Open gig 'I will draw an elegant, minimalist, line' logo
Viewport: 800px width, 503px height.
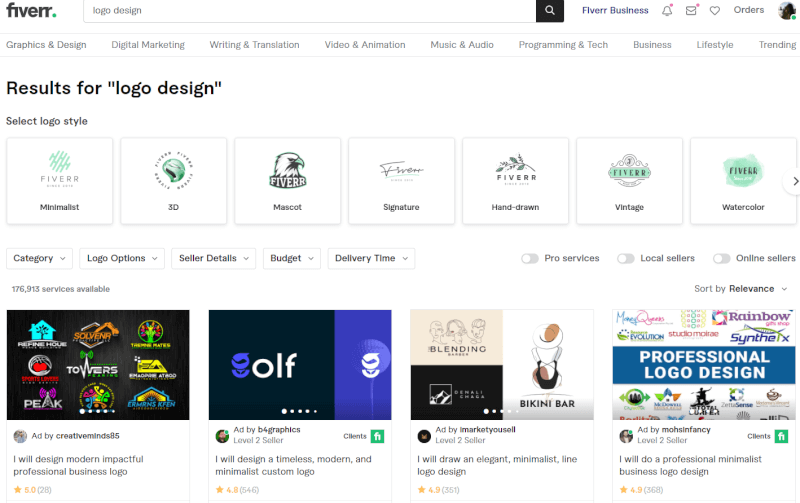[x=497, y=465]
